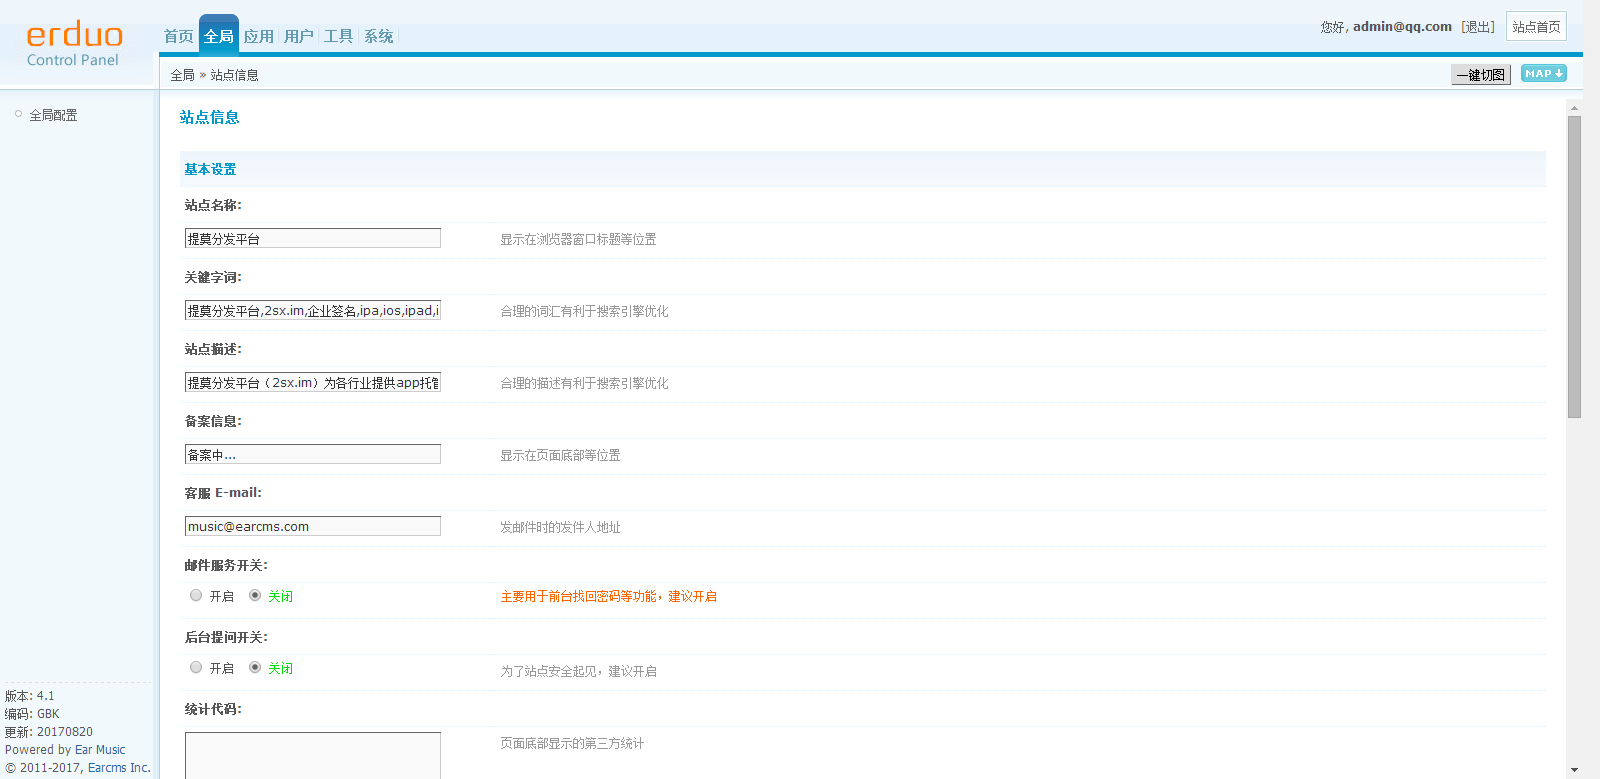Screen dimensions: 1600x779
Task: Click the vertical scrollbar thumb
Action: 1574,267
